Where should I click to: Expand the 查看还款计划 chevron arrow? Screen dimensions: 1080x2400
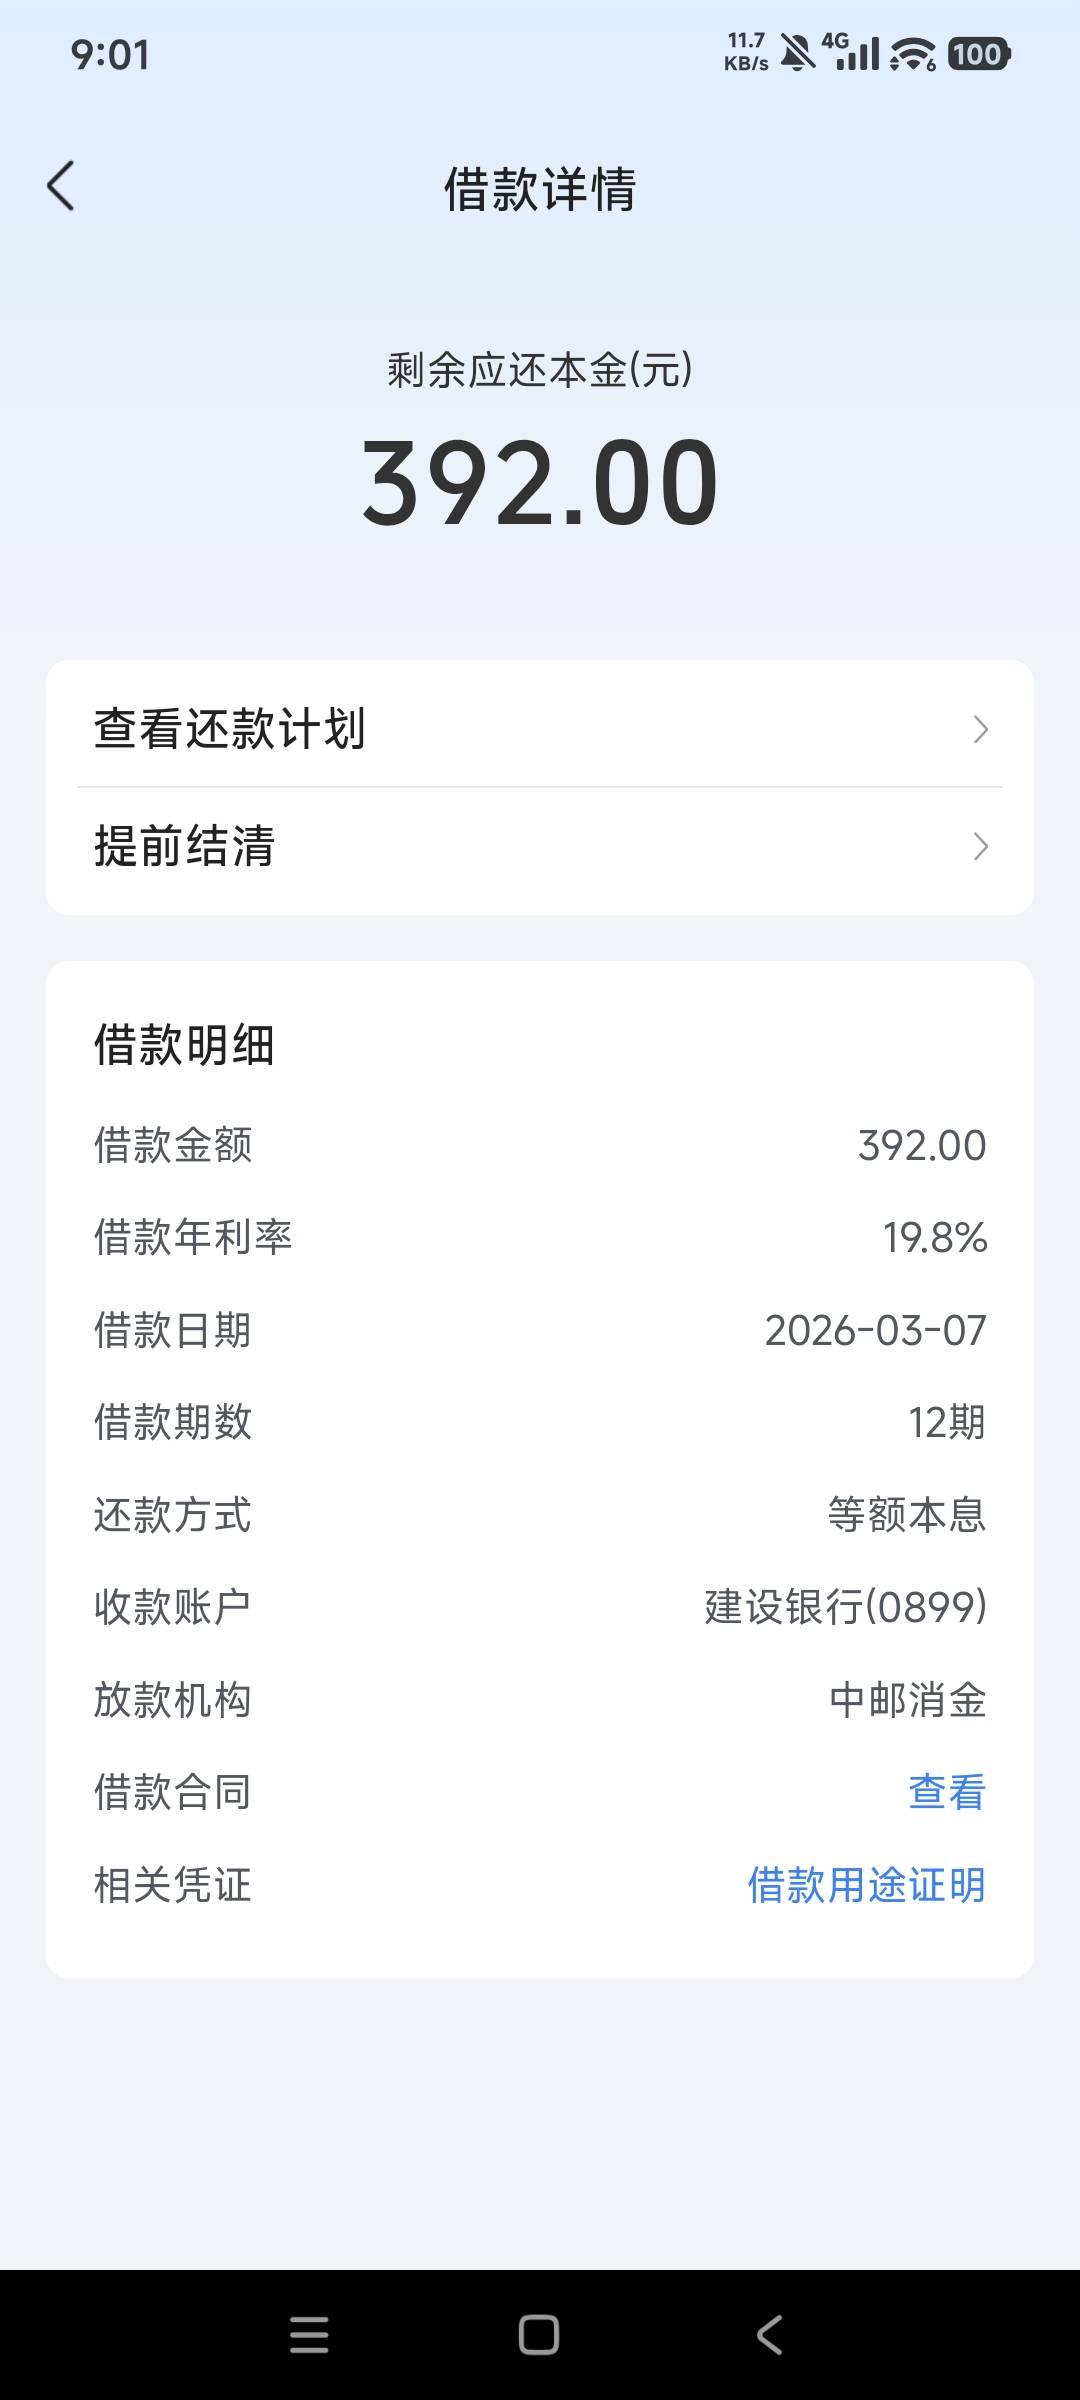(980, 729)
